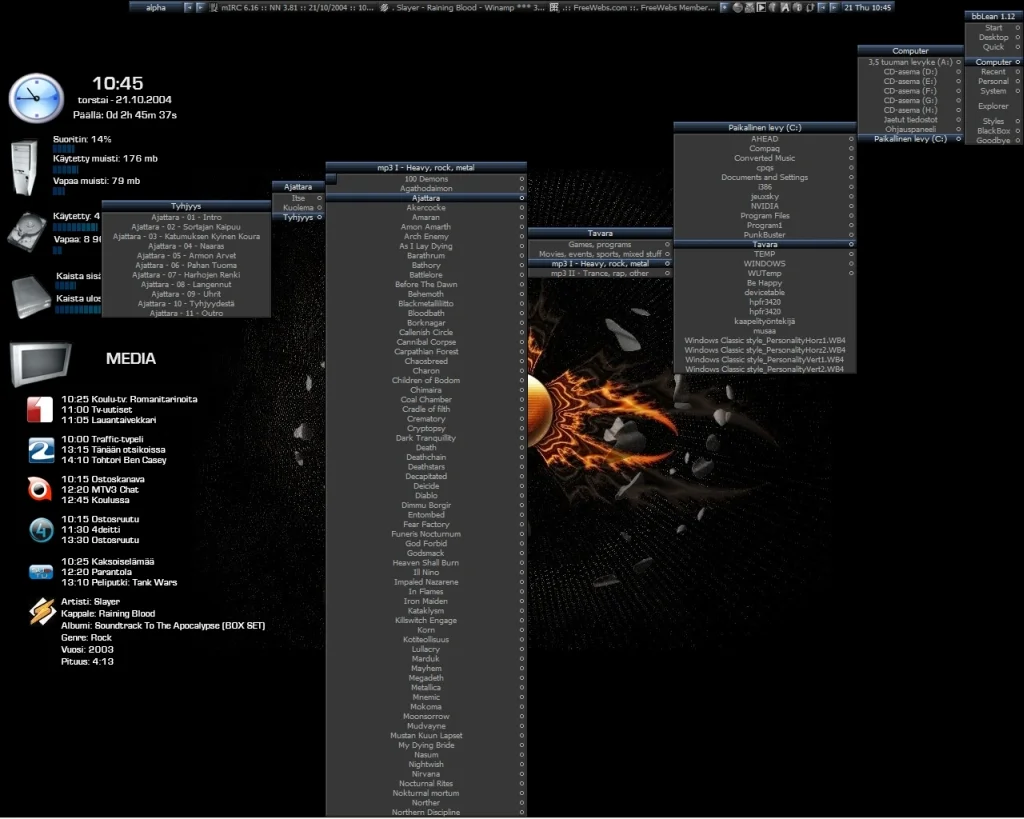Viewport: 1024px width, 819px height.
Task: Expand the Metallica folder submenu
Action: point(426,688)
